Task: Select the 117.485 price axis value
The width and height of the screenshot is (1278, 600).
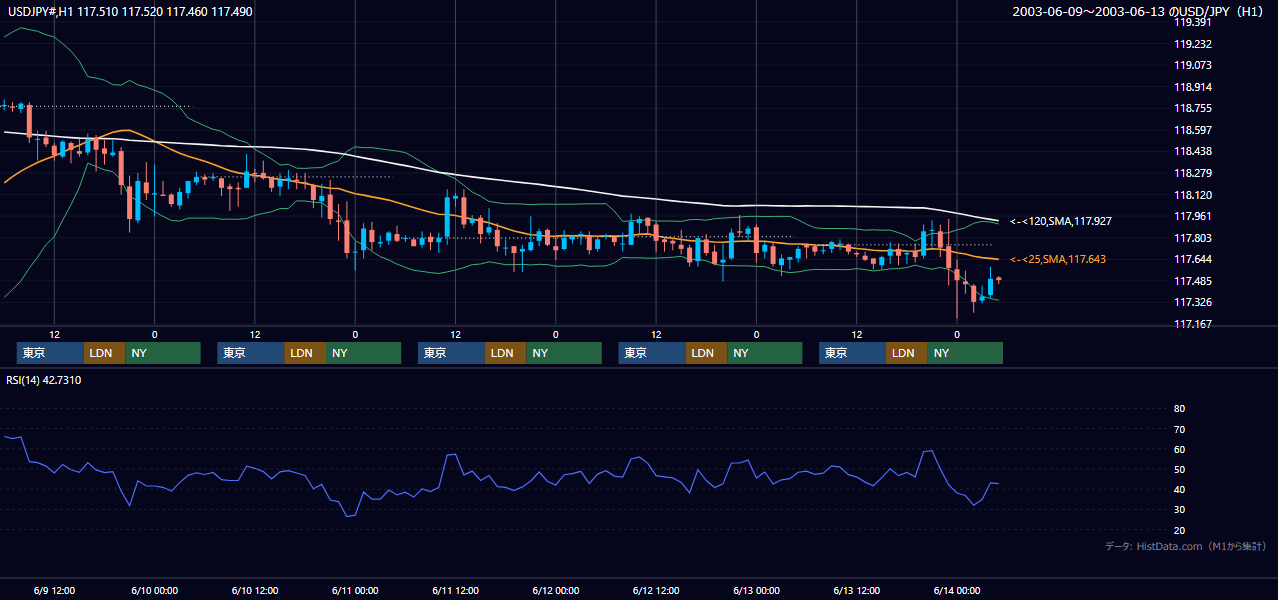Action: click(x=1192, y=281)
